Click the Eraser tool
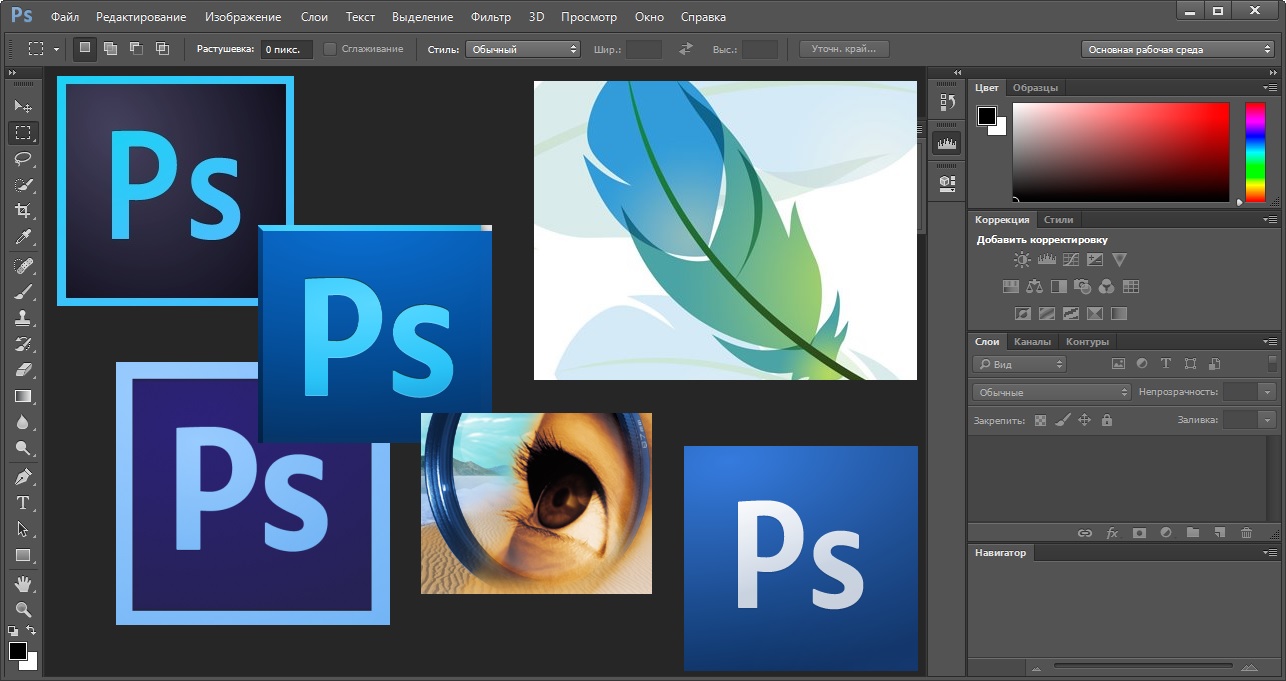 pyautogui.click(x=23, y=370)
